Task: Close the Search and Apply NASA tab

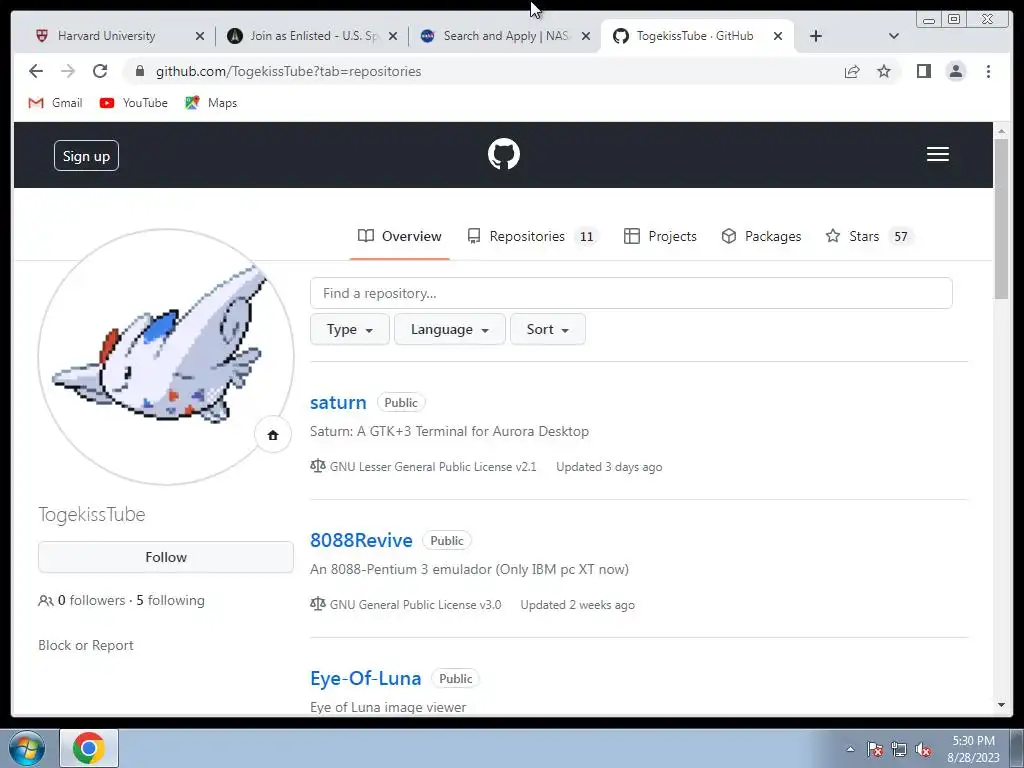Action: click(x=586, y=36)
